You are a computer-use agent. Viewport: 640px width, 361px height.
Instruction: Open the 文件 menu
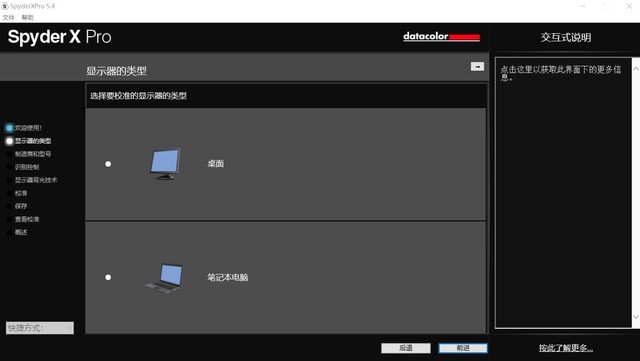(8, 17)
